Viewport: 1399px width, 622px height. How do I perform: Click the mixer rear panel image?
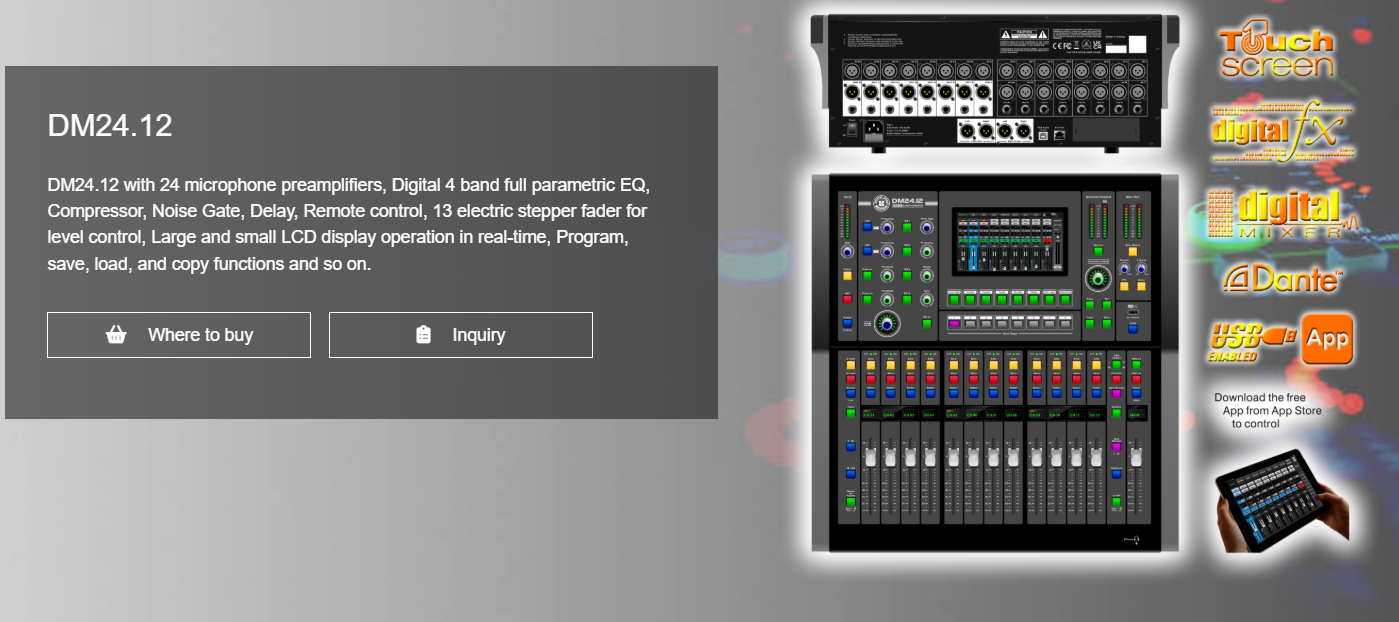click(x=994, y=84)
